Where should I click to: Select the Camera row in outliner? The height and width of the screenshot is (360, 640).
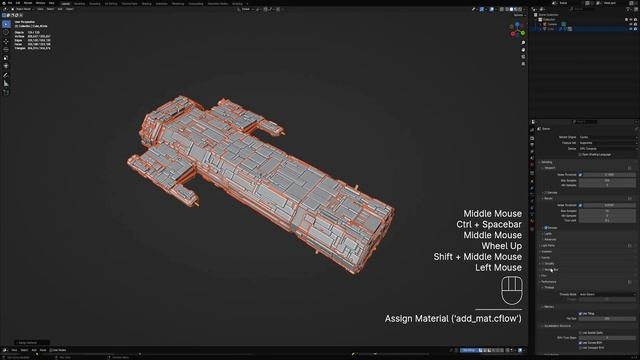pos(584,24)
